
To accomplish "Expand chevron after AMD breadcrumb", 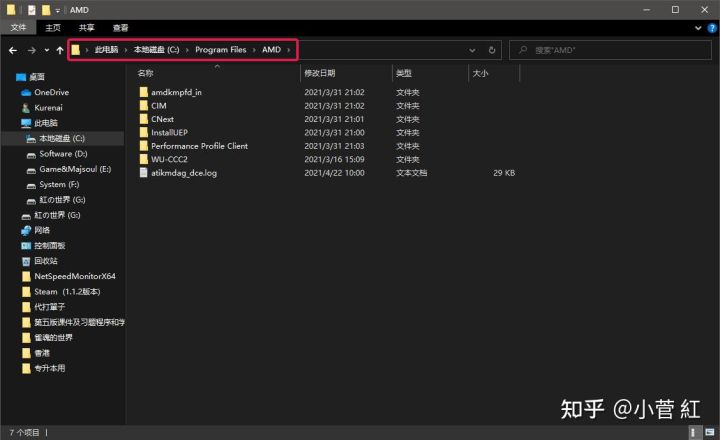I will pyautogui.click(x=288, y=50).
